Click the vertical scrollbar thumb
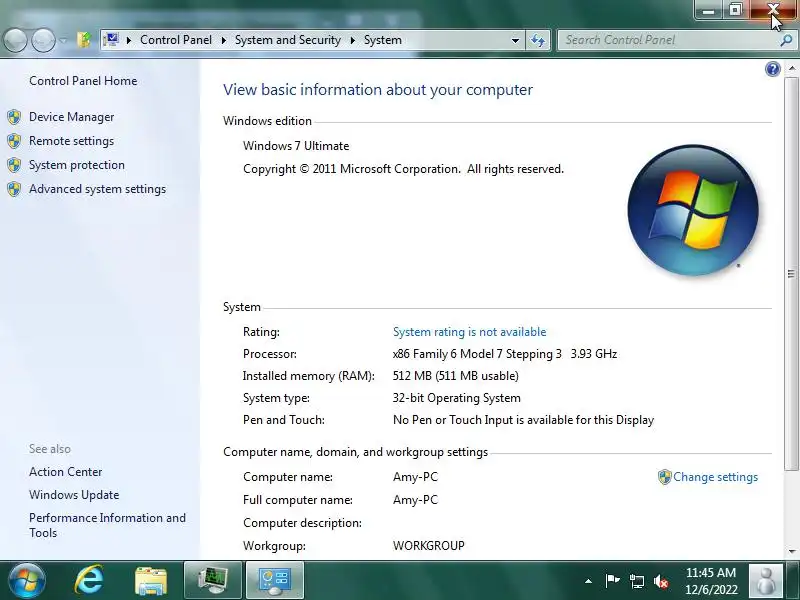 point(791,274)
